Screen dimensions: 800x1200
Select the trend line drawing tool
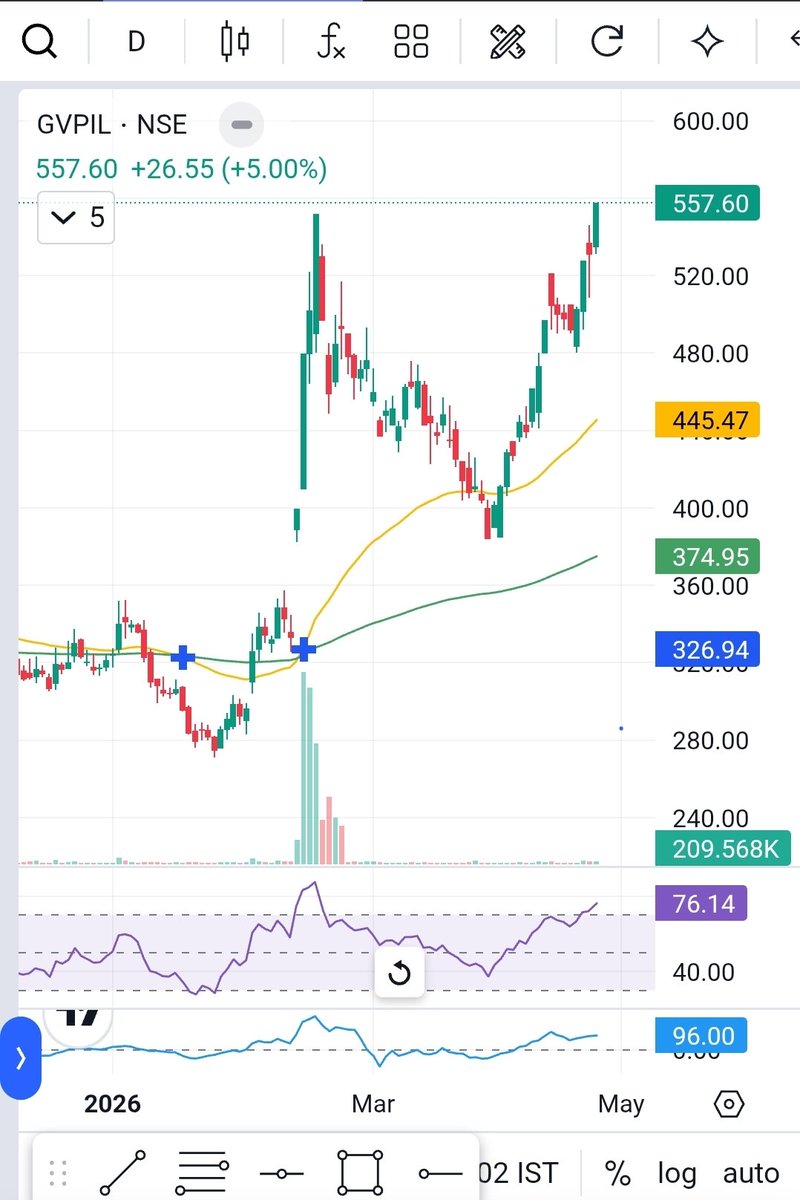pyautogui.click(x=123, y=1172)
